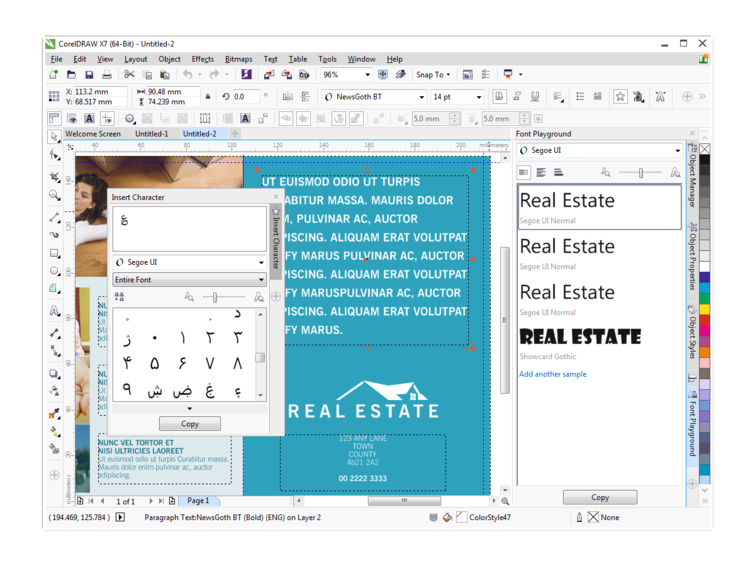Open the File menu
The height and width of the screenshot is (566, 755).
[x=56, y=59]
